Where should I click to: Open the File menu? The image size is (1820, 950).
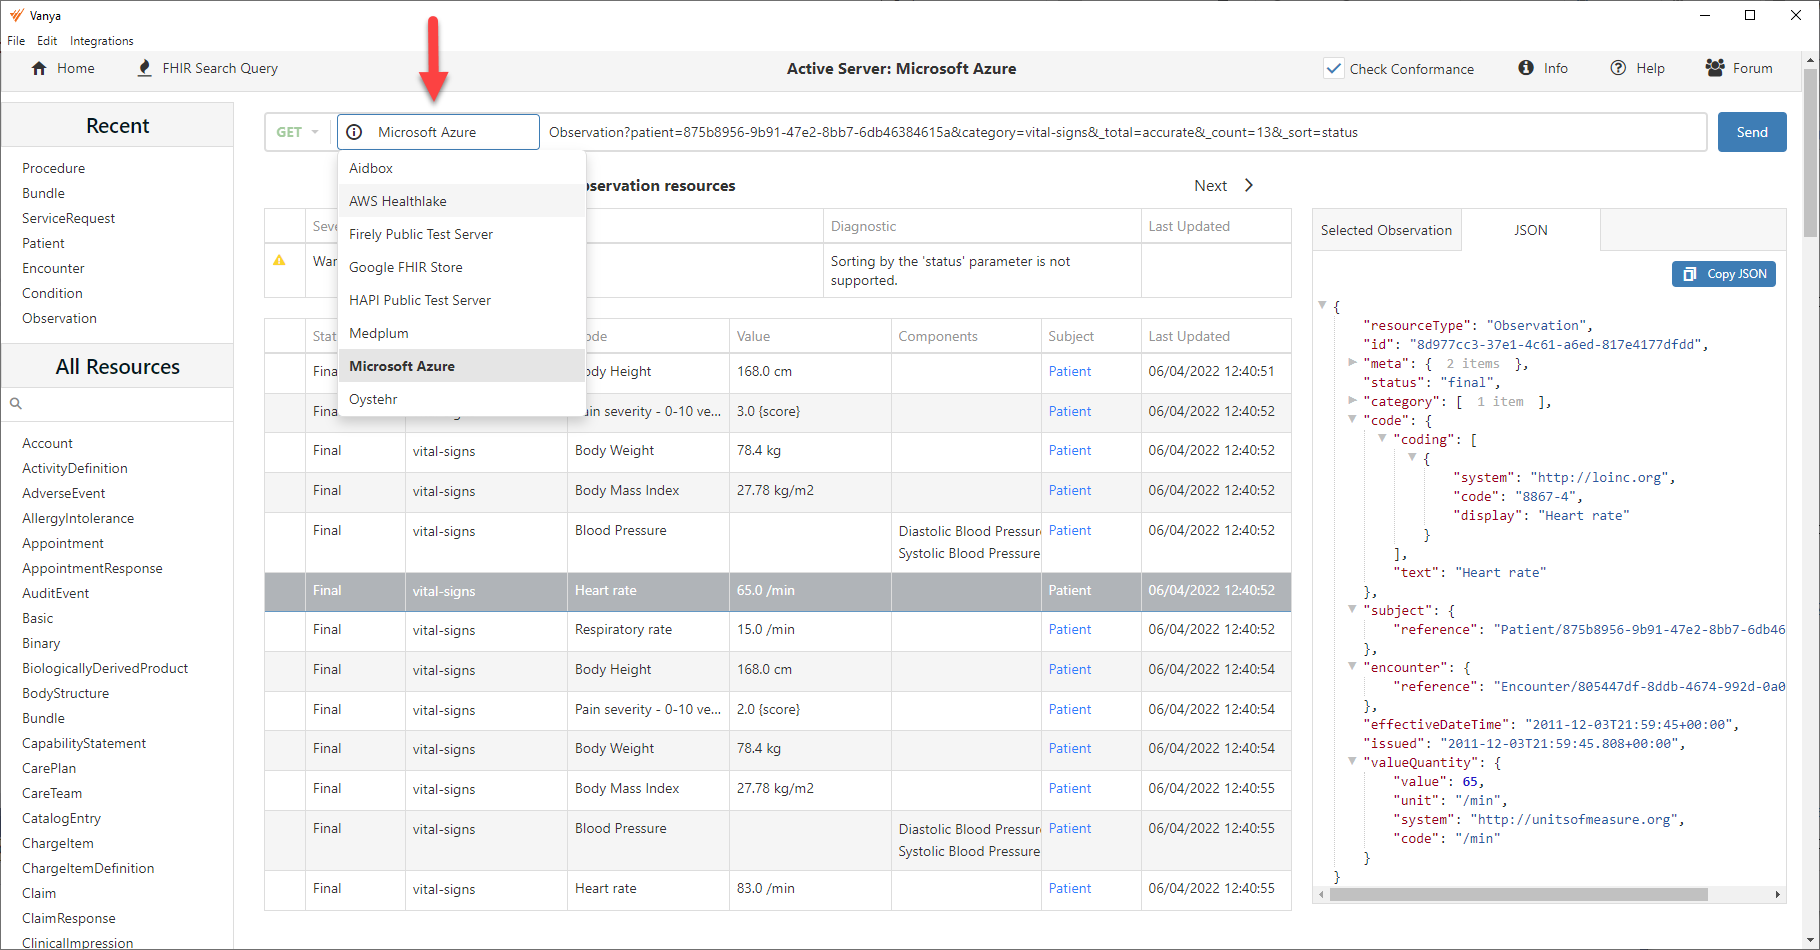click(x=16, y=41)
